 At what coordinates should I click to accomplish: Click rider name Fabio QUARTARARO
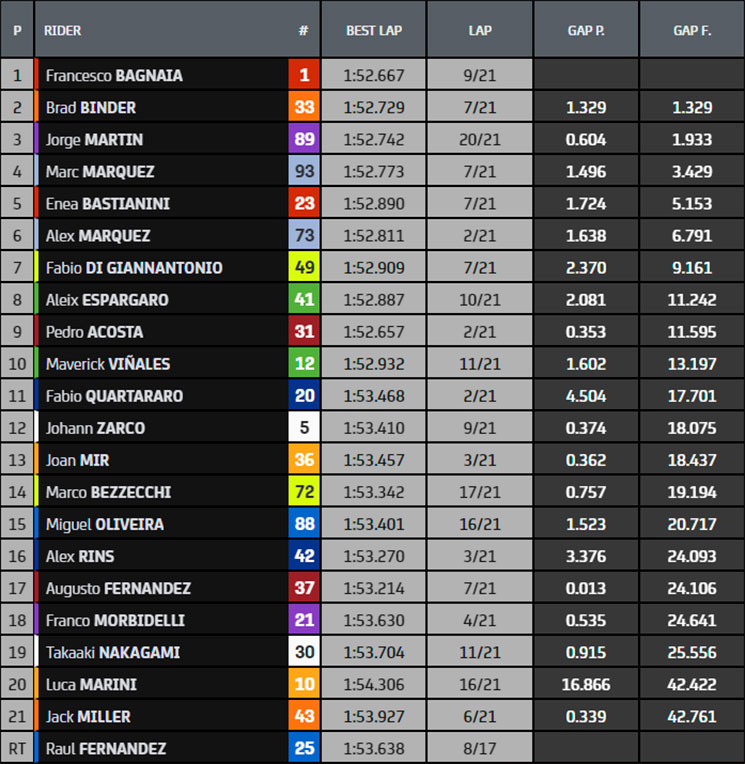click(x=115, y=396)
